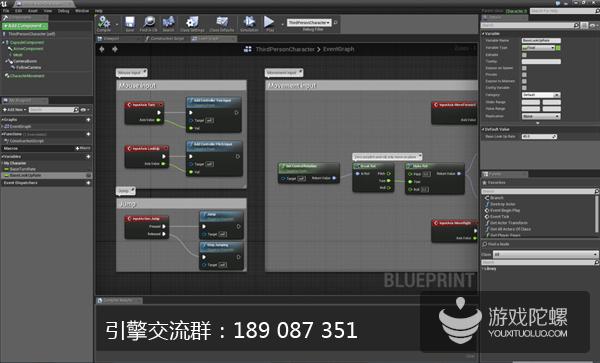The image size is (600, 363).
Task: Open the Replication dropdown
Action: pos(541,116)
